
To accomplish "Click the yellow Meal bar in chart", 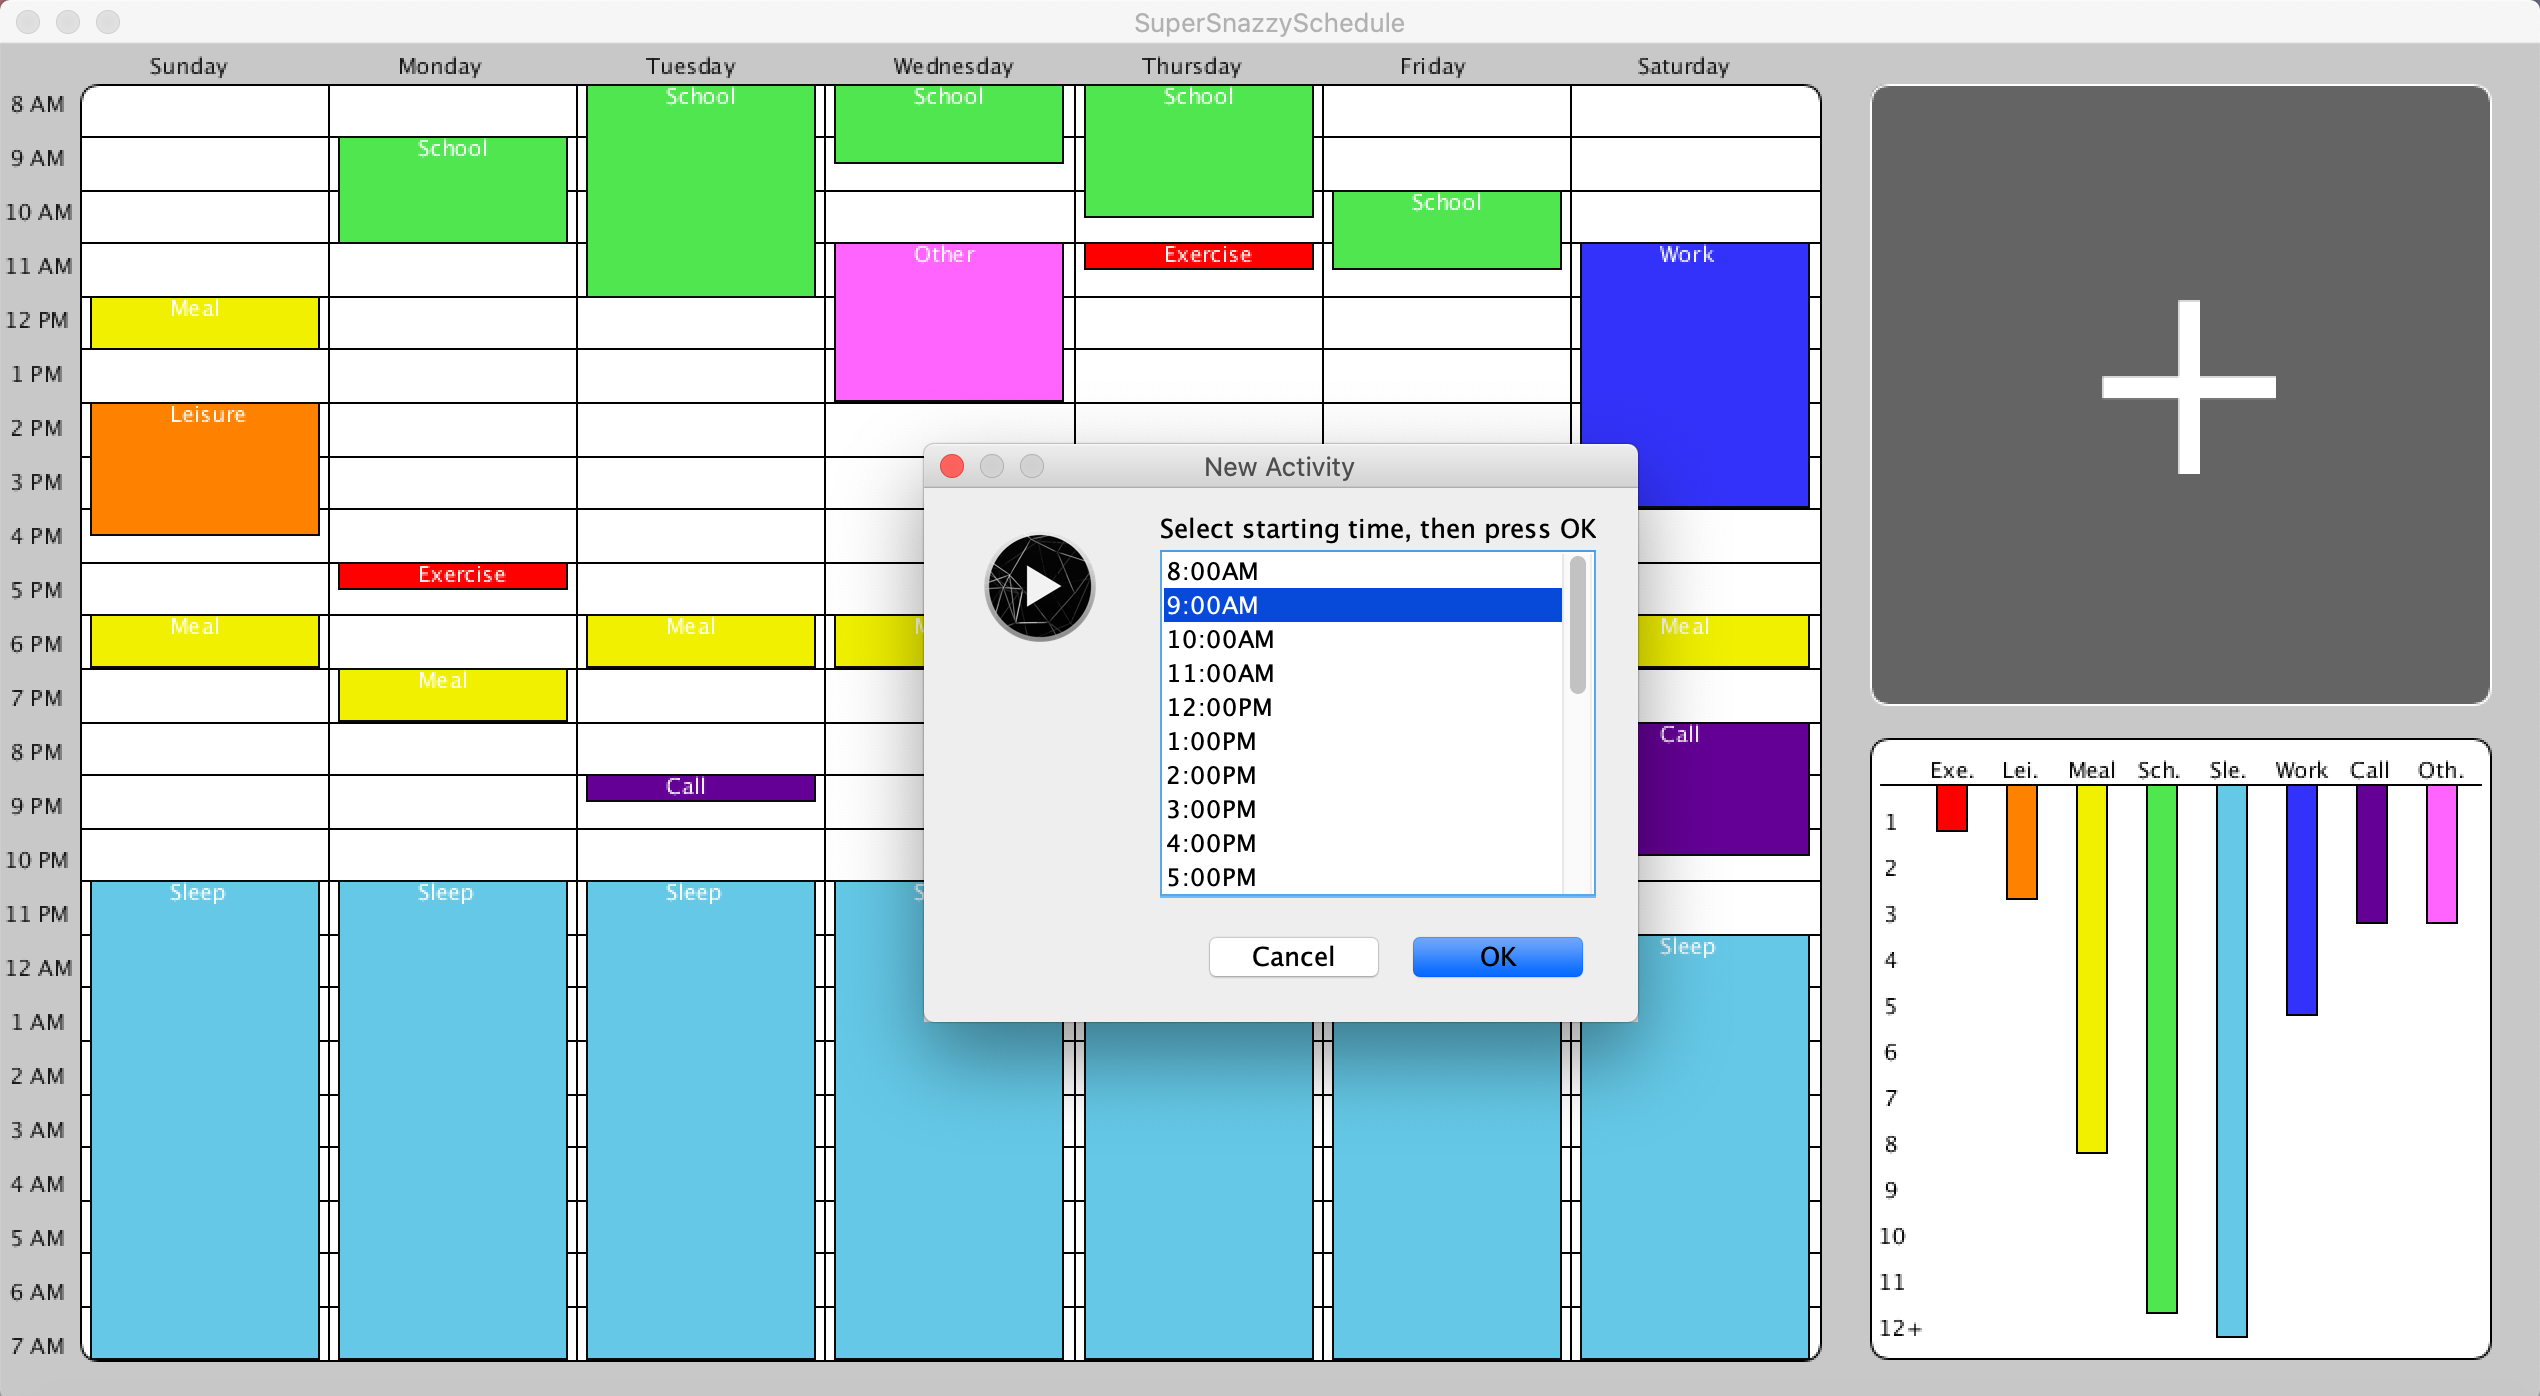I will pyautogui.click(x=2091, y=970).
